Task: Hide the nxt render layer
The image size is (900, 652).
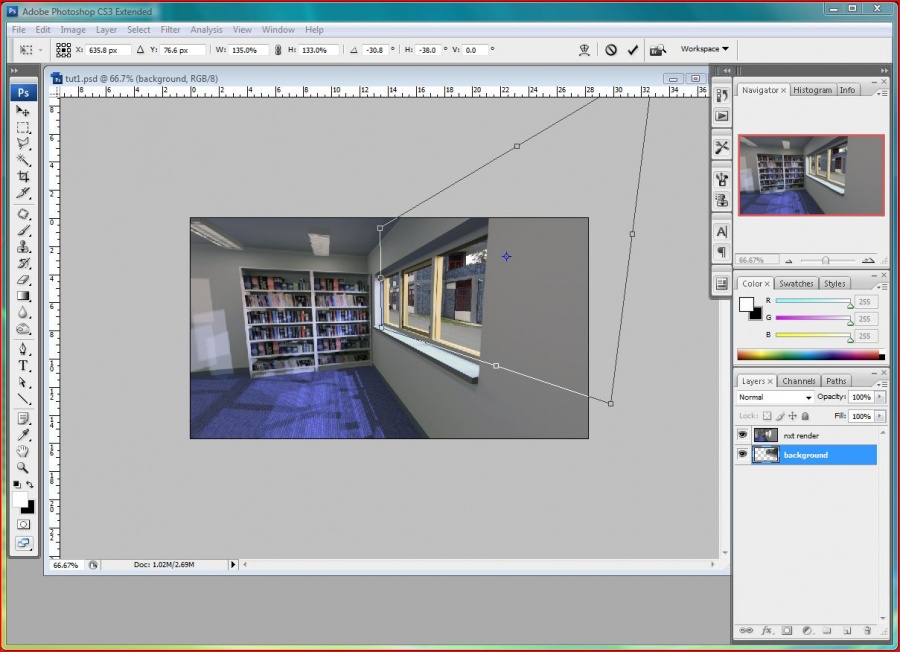Action: pyautogui.click(x=742, y=435)
